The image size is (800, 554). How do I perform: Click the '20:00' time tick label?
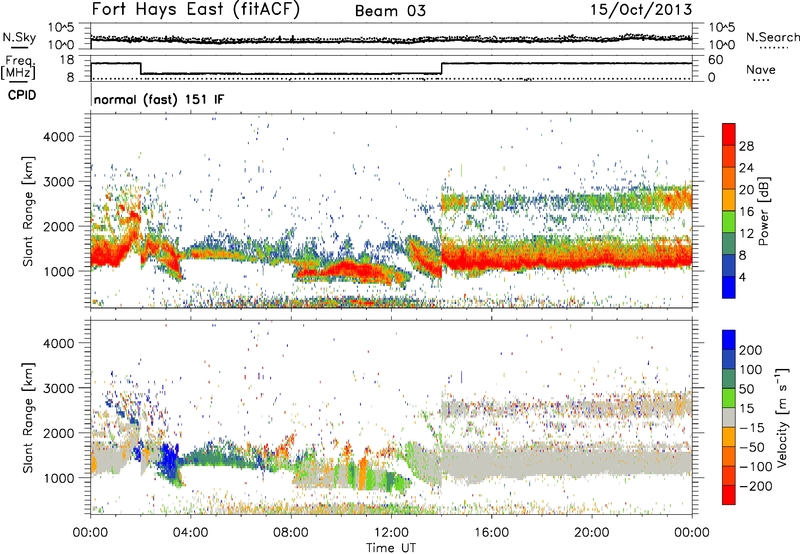click(x=591, y=533)
